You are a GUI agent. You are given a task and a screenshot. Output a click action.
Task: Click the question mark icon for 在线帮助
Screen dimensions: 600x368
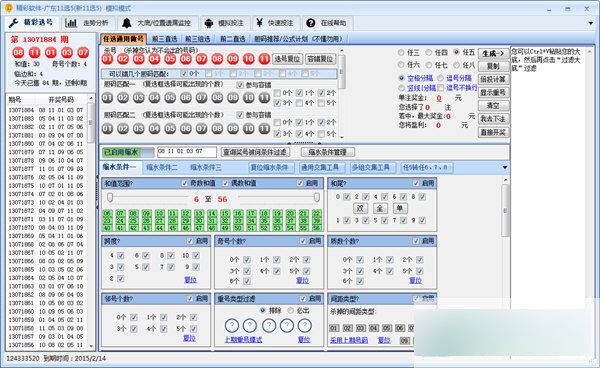pos(310,23)
